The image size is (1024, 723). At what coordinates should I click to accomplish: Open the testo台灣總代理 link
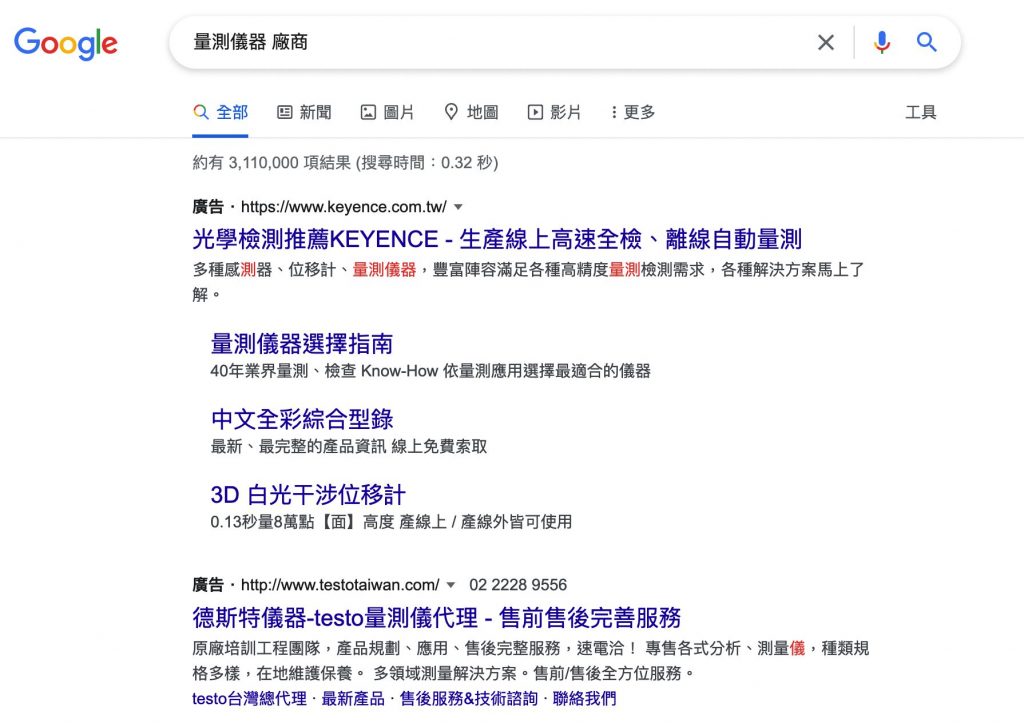[249, 699]
